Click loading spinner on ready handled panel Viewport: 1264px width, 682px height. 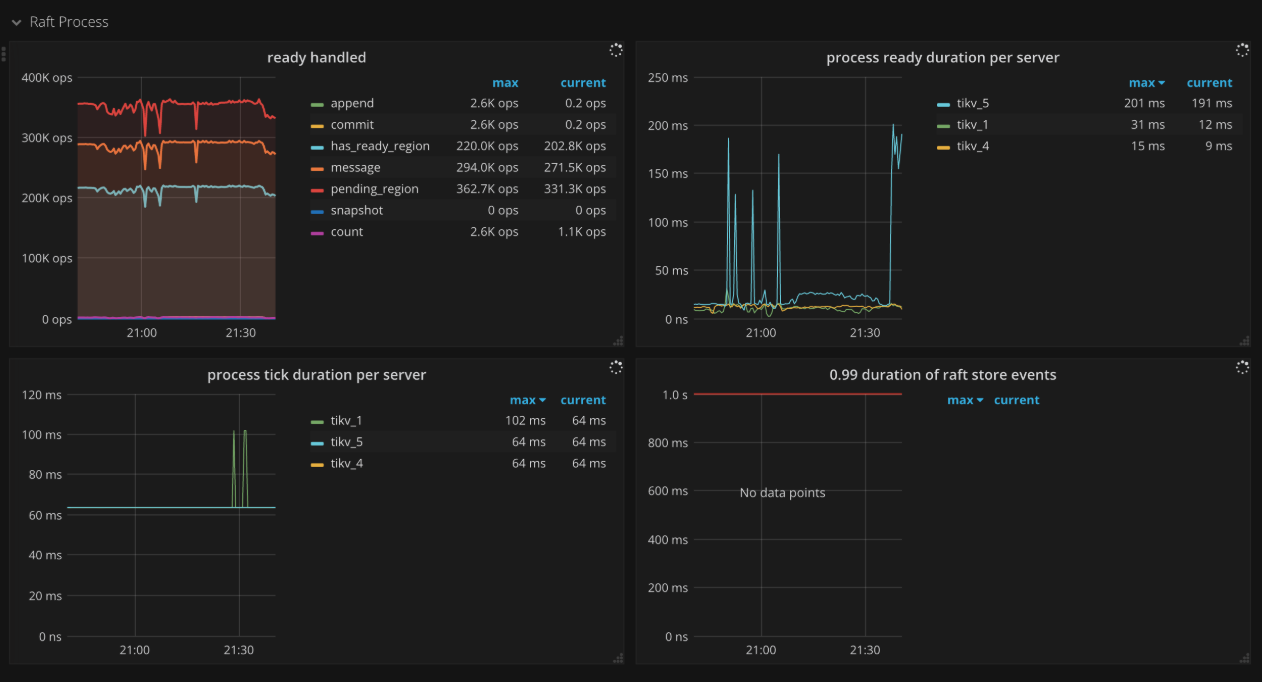click(x=616, y=50)
